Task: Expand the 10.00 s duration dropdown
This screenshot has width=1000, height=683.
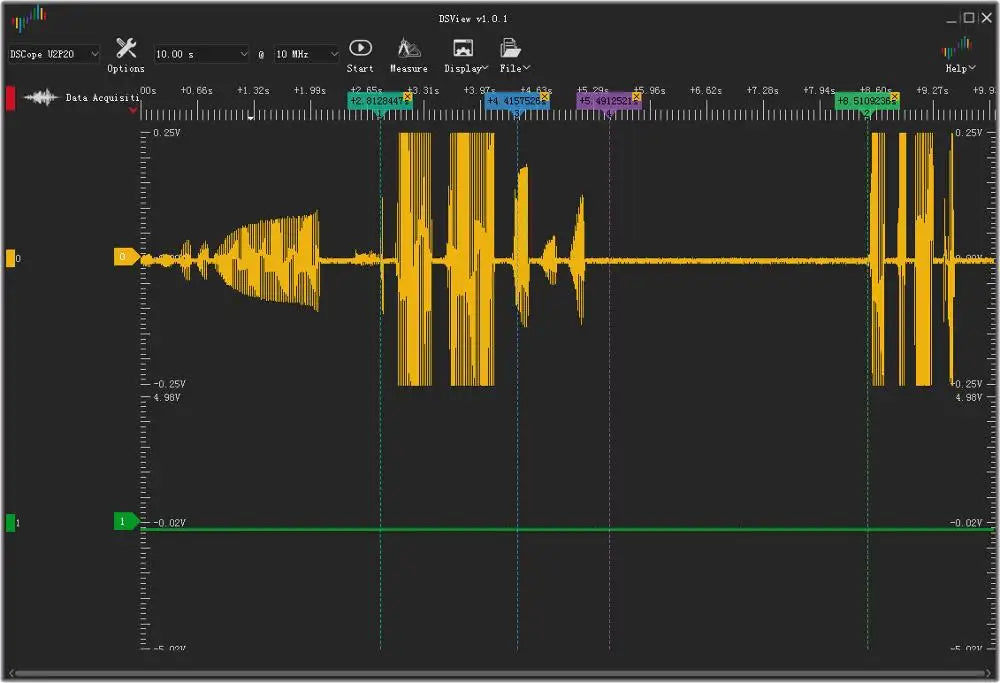Action: tap(201, 54)
